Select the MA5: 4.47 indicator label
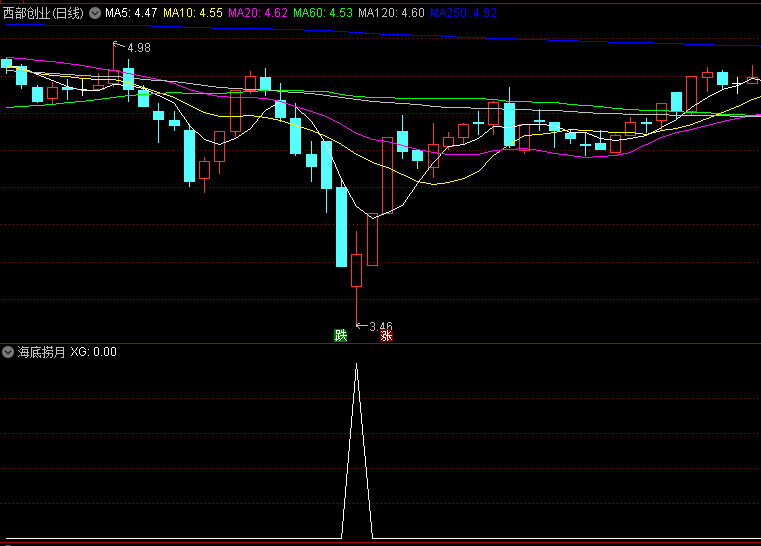761x546 pixels. [x=131, y=13]
